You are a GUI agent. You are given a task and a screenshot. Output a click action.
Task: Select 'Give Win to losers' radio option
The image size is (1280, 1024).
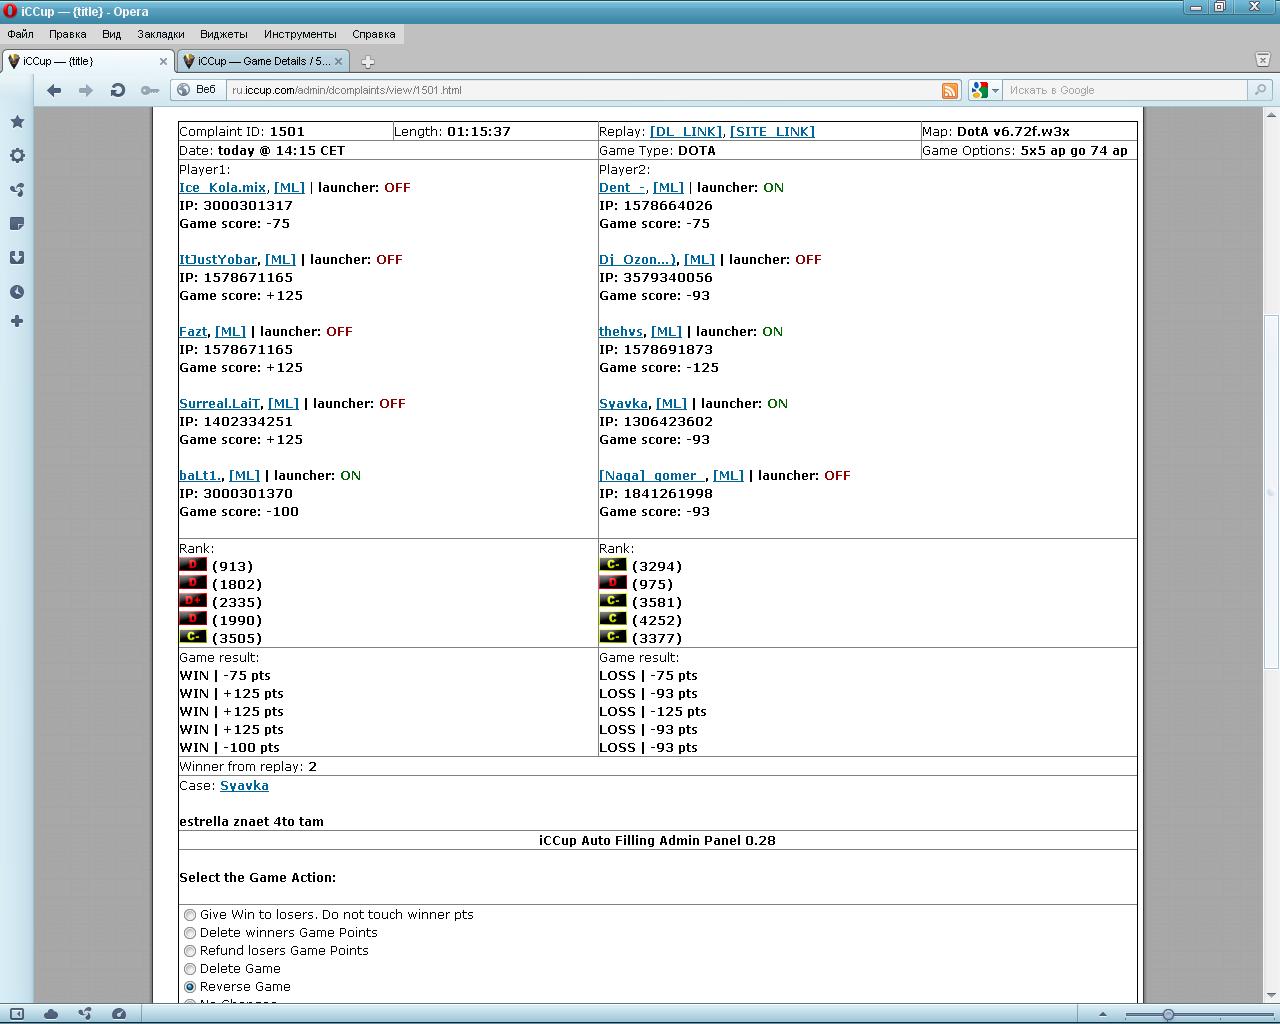190,915
